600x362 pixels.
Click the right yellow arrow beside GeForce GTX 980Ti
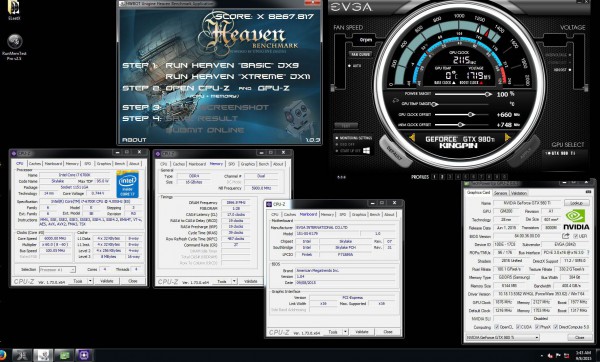[508, 137]
